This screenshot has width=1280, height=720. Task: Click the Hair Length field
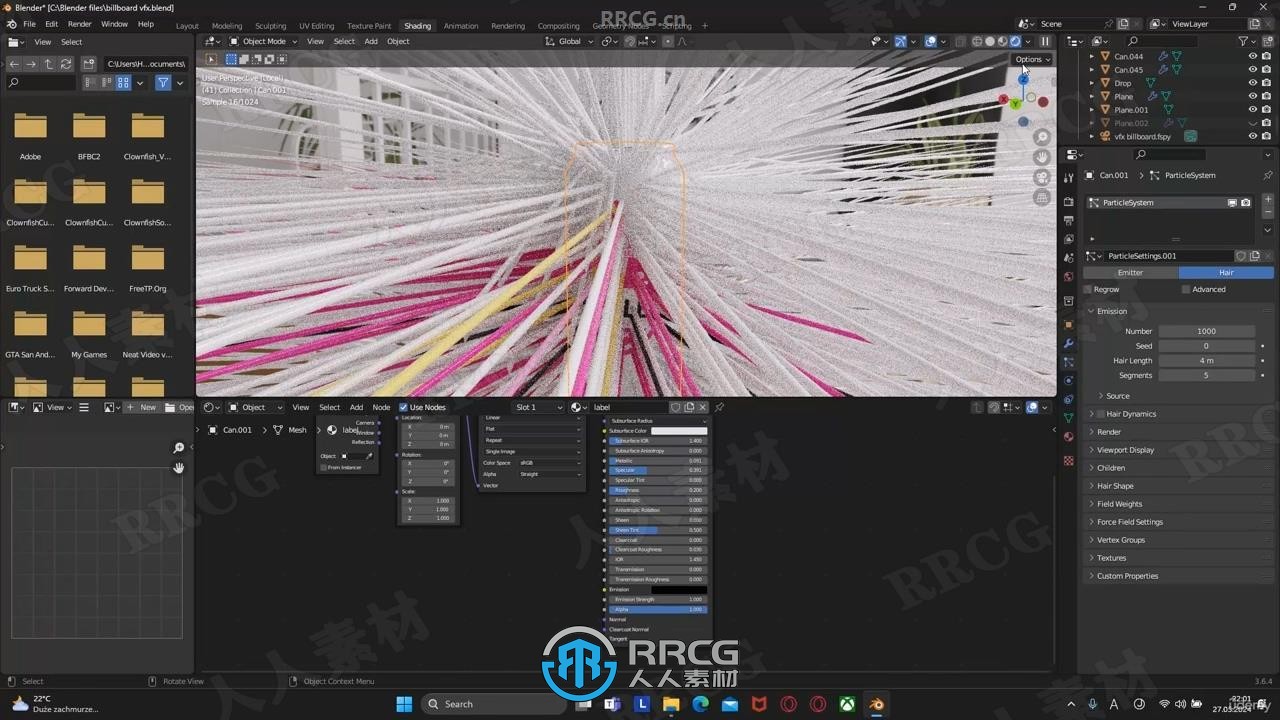1206,360
